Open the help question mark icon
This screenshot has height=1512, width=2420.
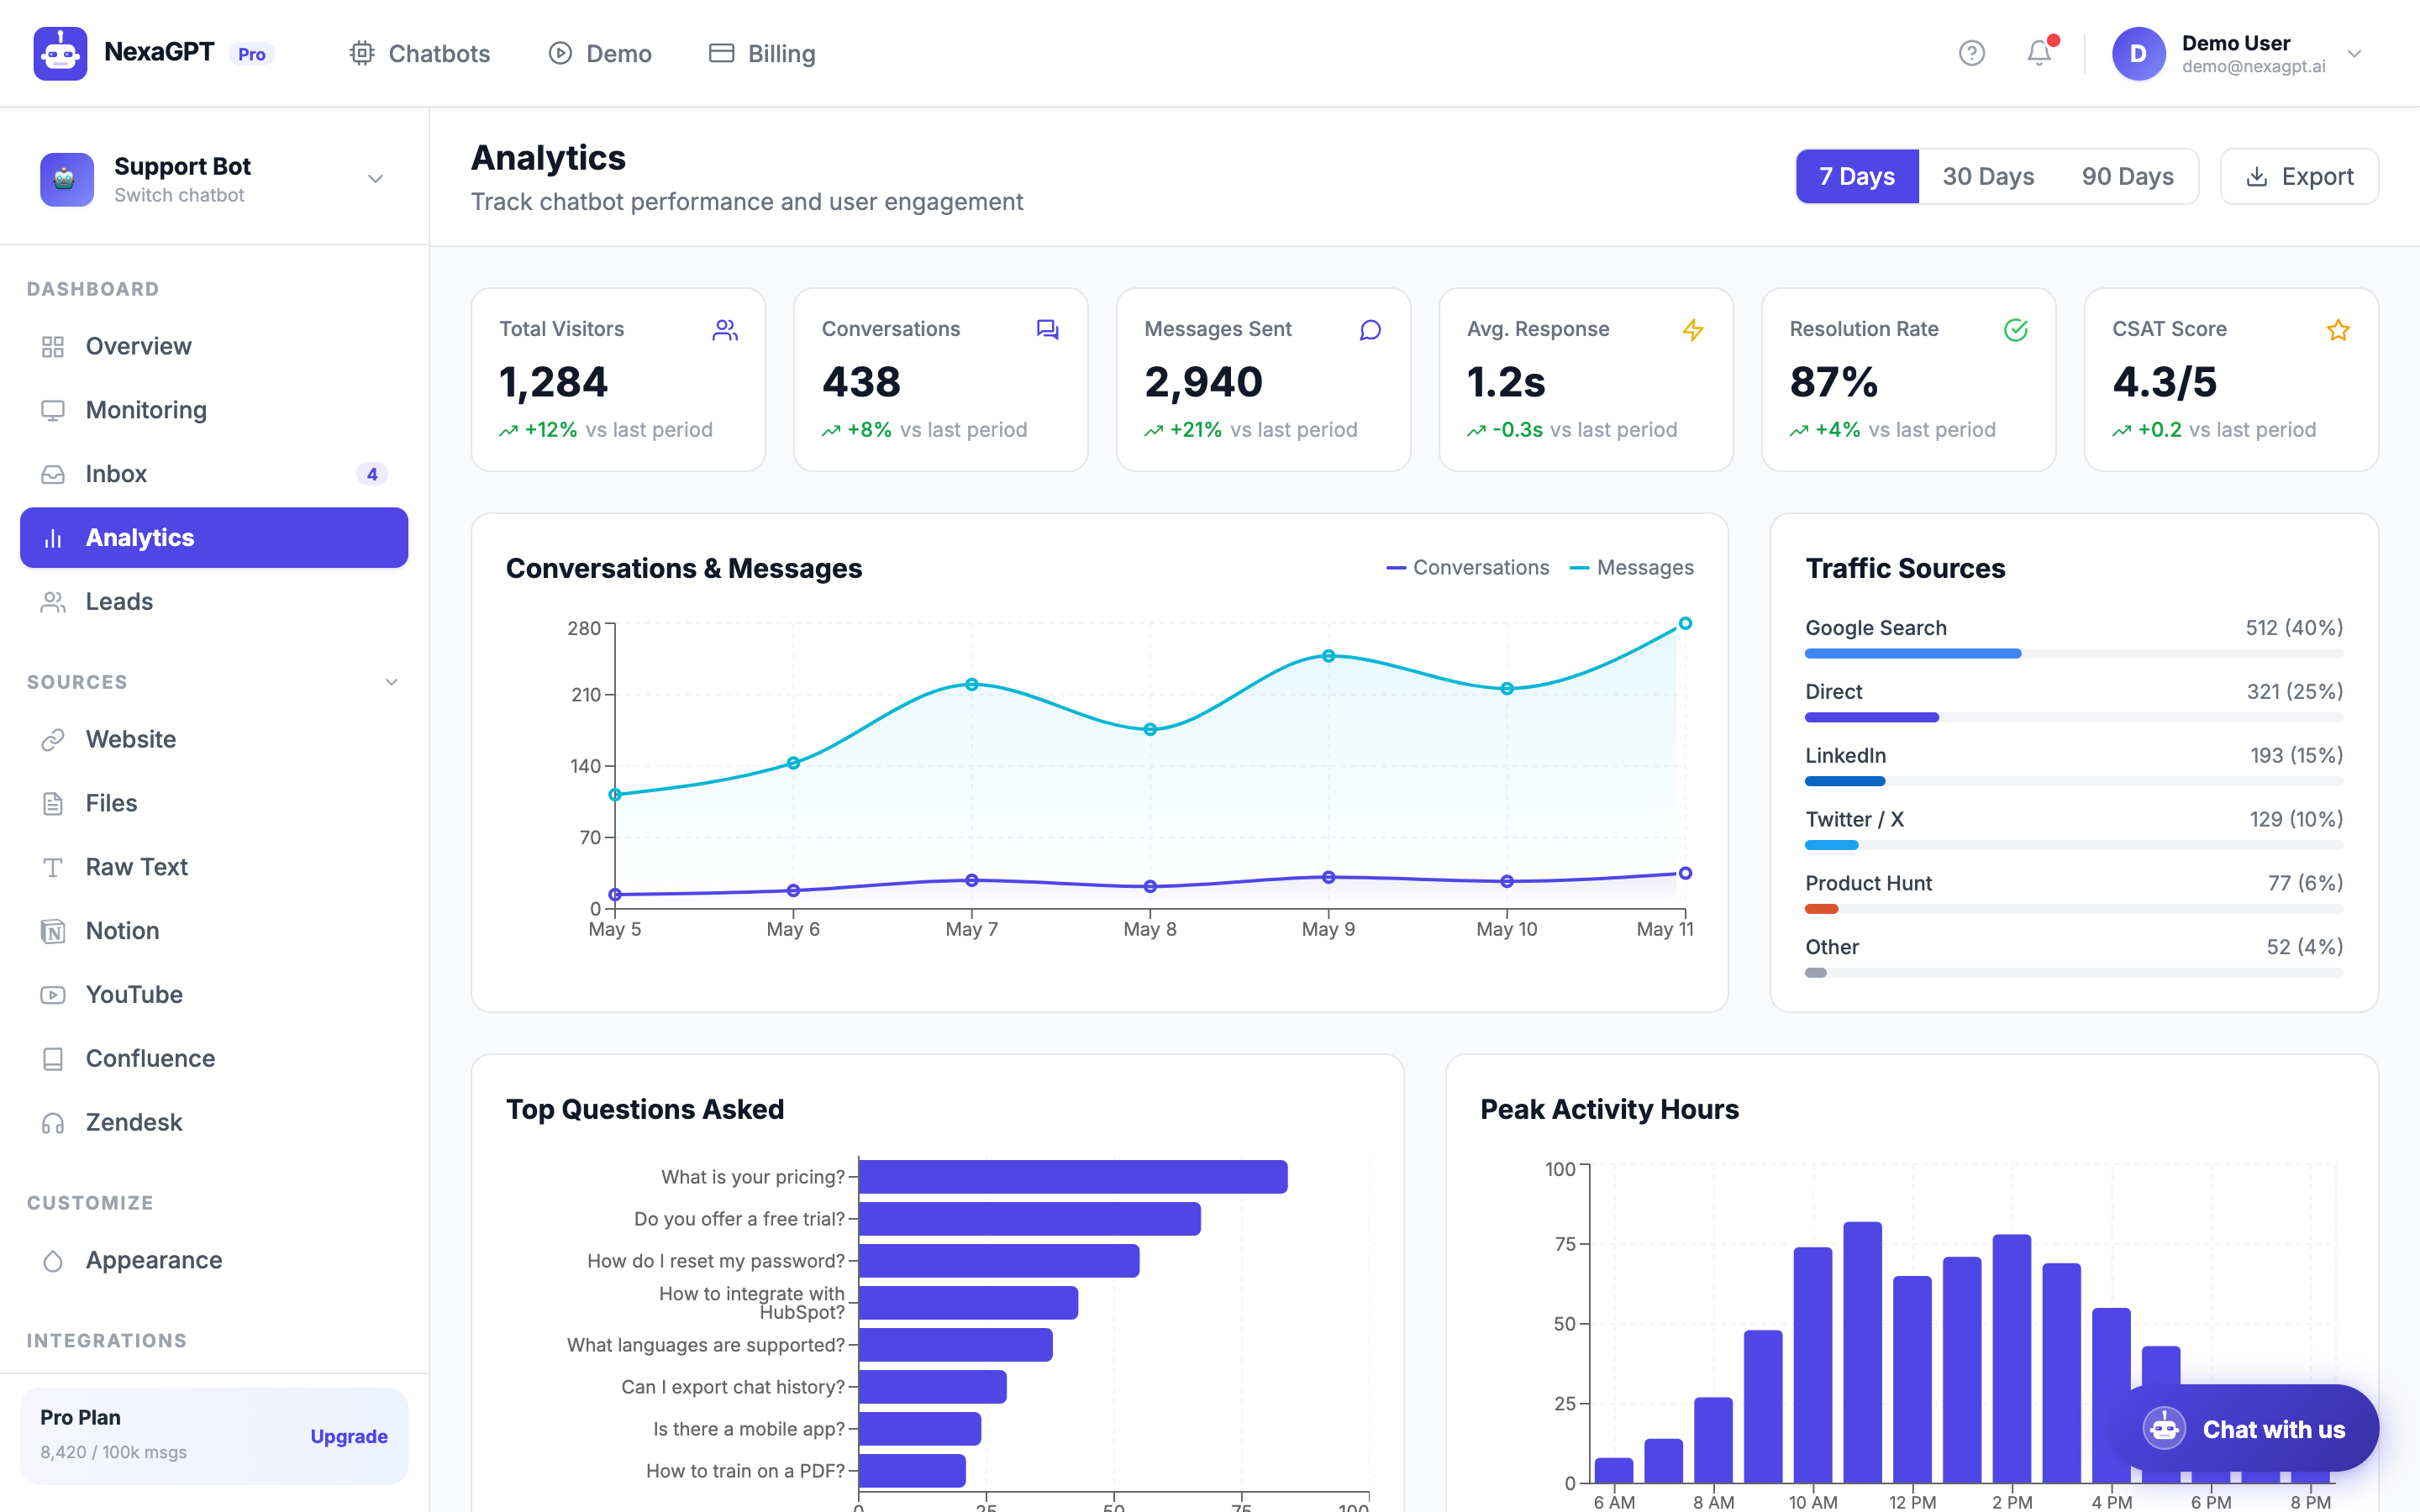(x=1971, y=53)
